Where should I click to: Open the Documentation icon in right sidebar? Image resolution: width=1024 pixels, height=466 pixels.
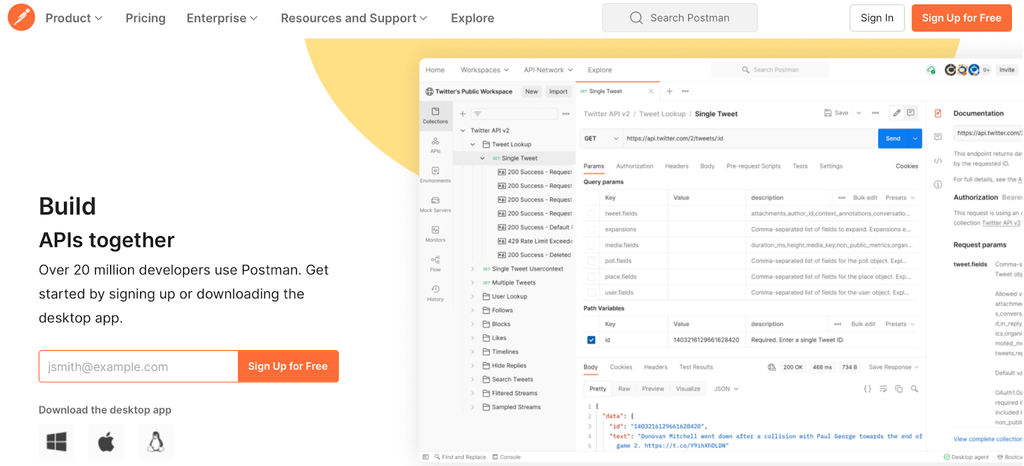[938, 114]
